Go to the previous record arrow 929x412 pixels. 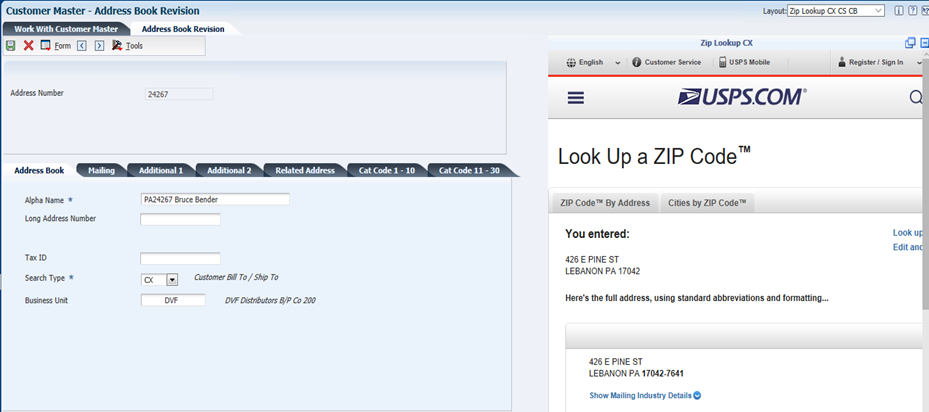tap(82, 46)
